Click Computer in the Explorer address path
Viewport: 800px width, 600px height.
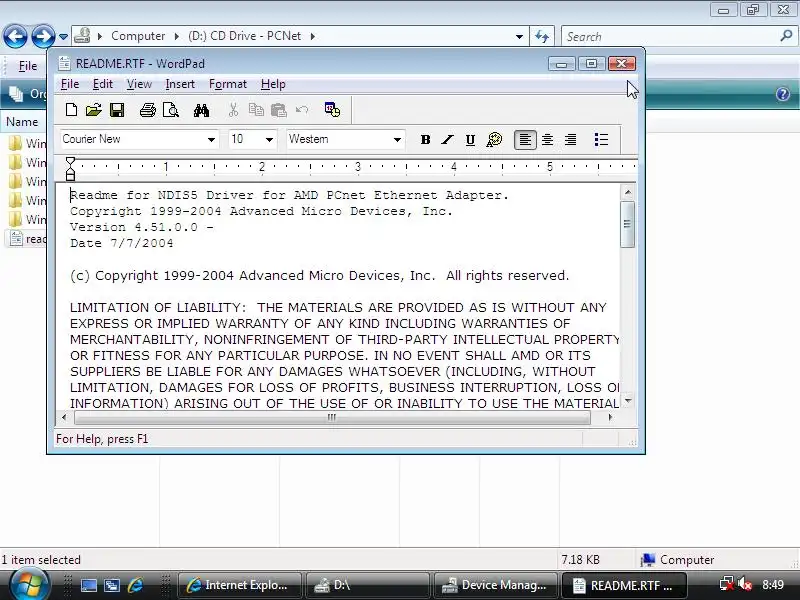[x=138, y=36]
